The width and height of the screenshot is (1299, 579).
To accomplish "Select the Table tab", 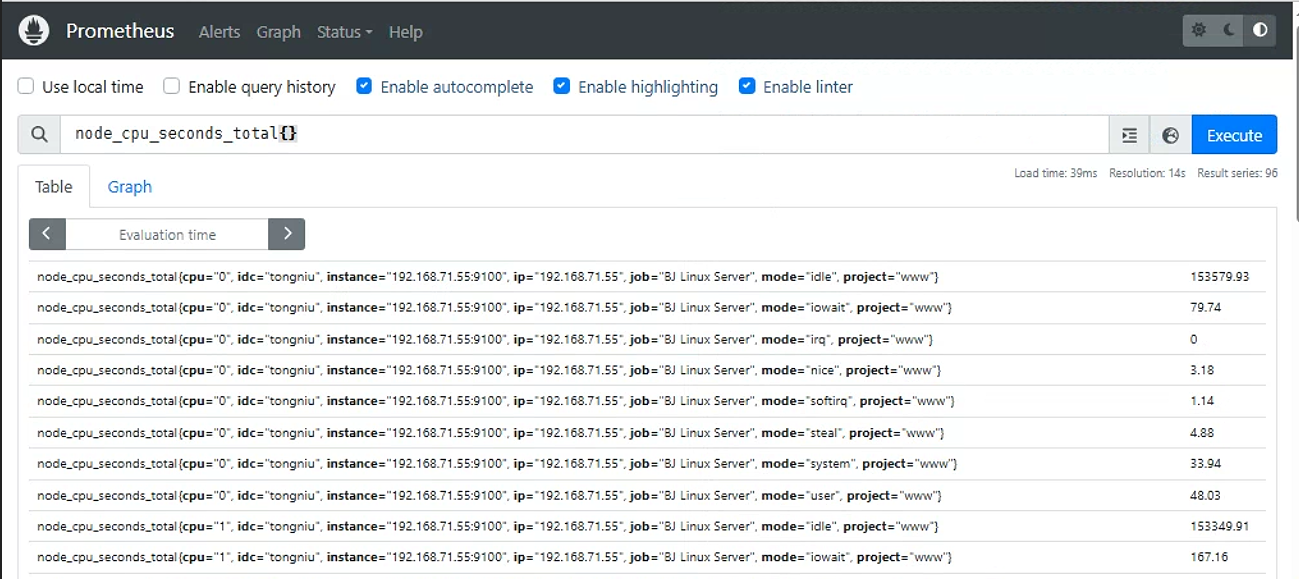I will [54, 187].
